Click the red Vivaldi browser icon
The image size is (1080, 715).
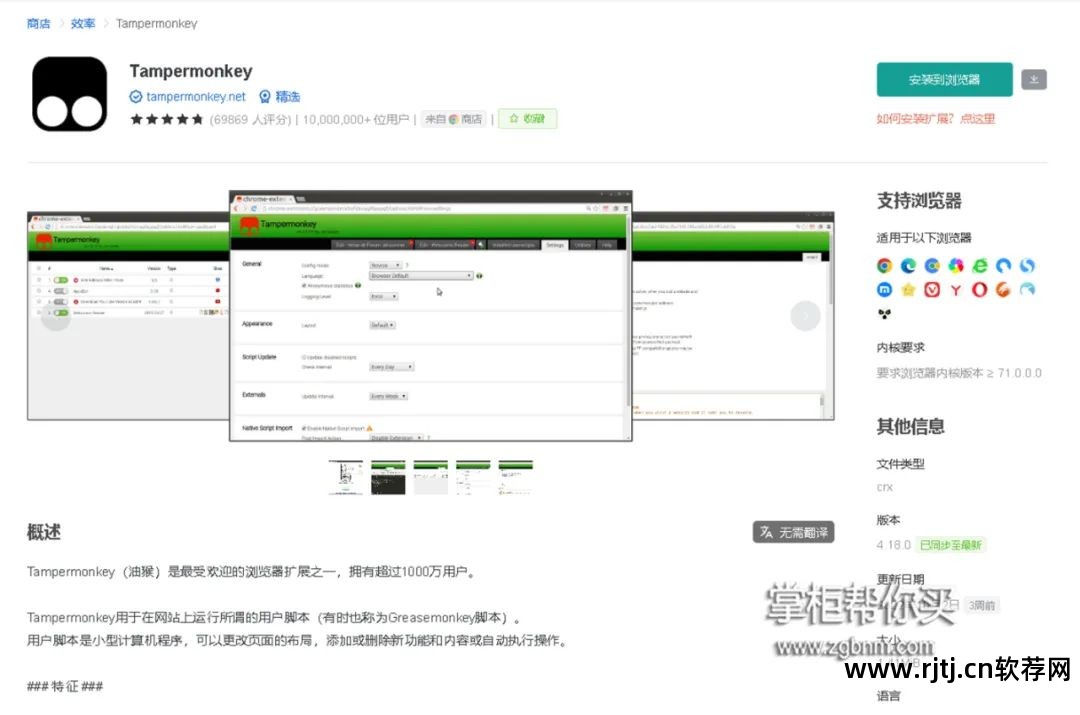[x=932, y=290]
